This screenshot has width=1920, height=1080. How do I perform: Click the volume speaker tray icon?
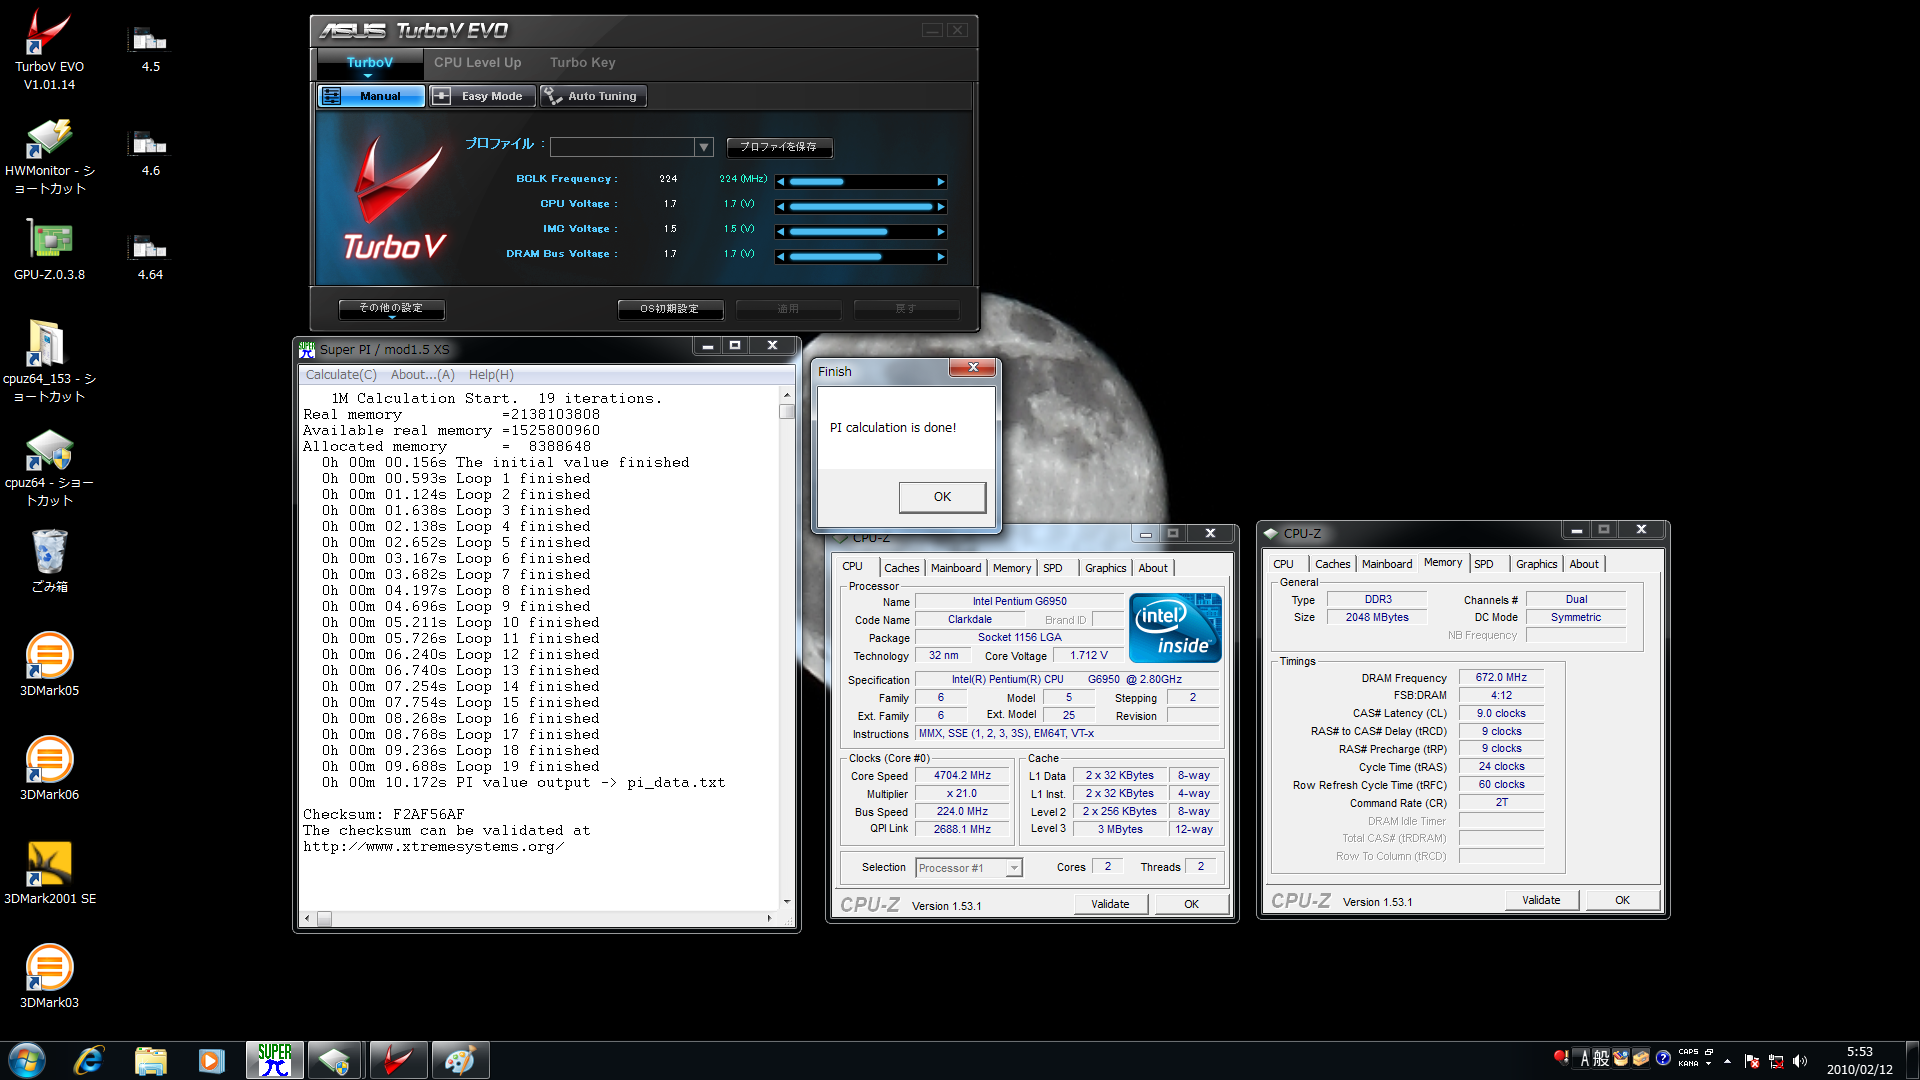(x=1800, y=1061)
